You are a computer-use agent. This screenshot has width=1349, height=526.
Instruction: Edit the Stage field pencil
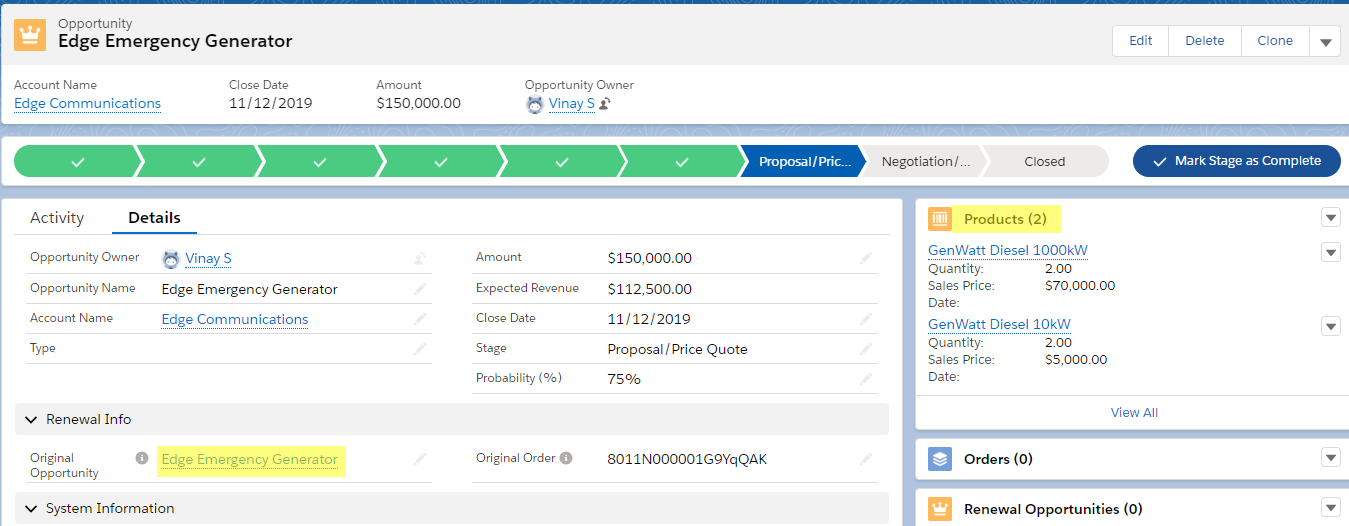point(866,349)
